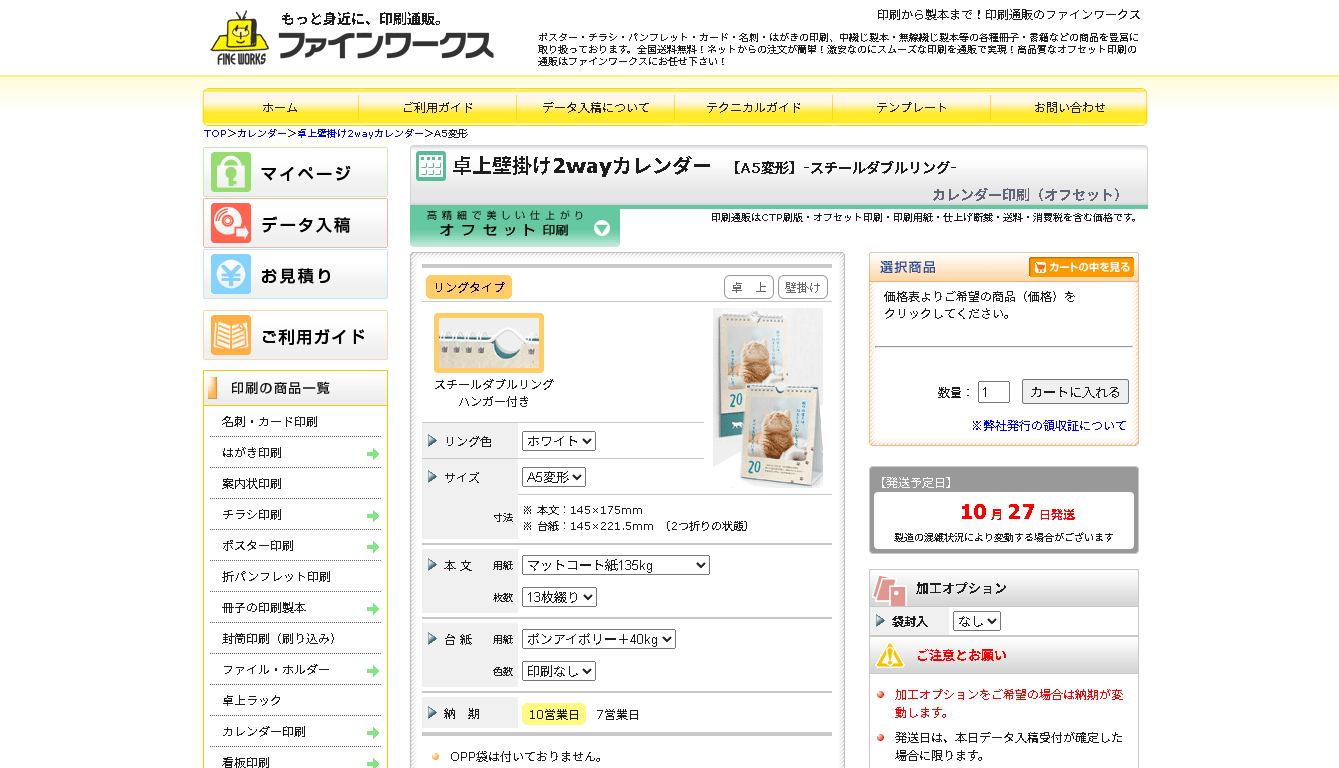The height and width of the screenshot is (768, 1339).
Task: Click the yen estimate icon button
Action: [231, 275]
